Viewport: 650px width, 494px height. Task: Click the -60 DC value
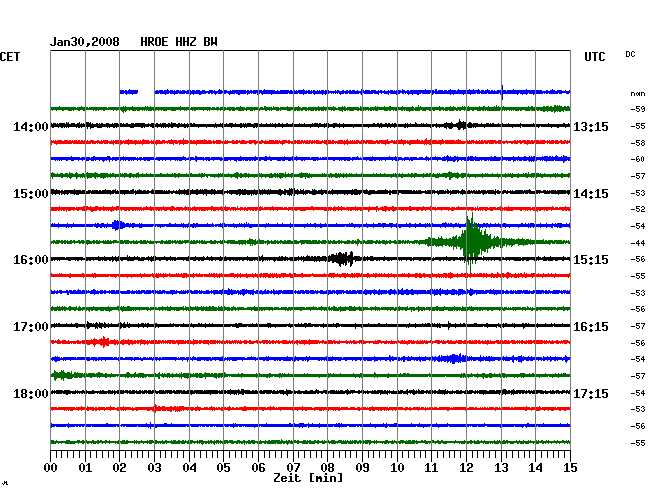(638, 159)
